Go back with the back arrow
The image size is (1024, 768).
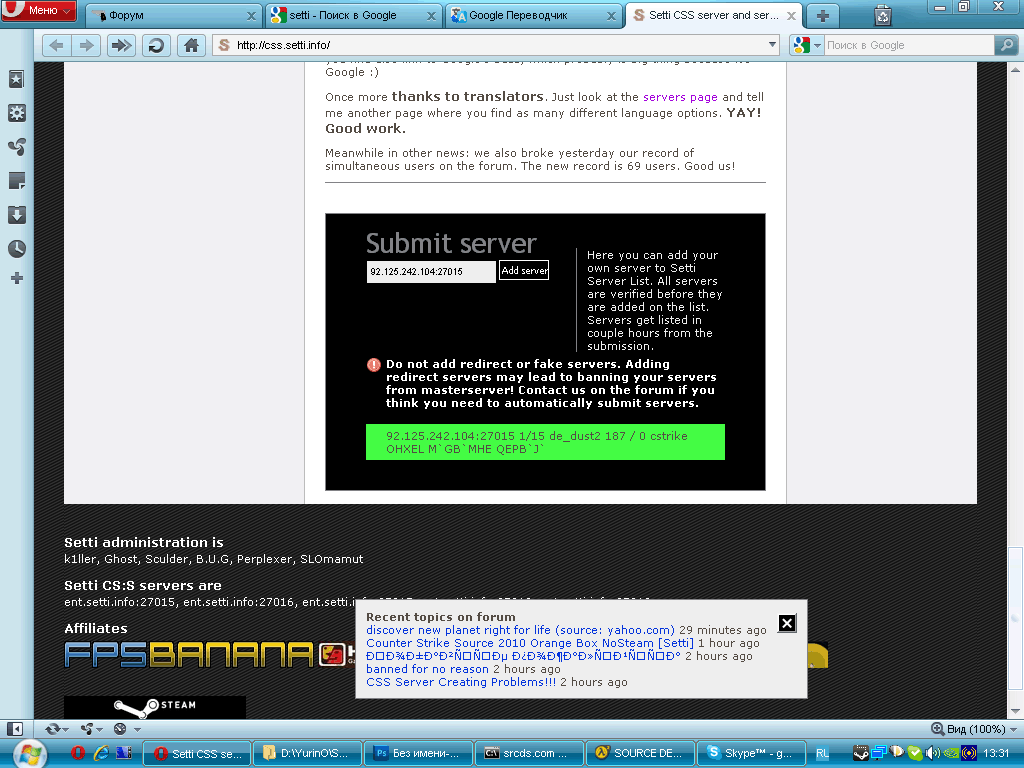pyautogui.click(x=57, y=45)
